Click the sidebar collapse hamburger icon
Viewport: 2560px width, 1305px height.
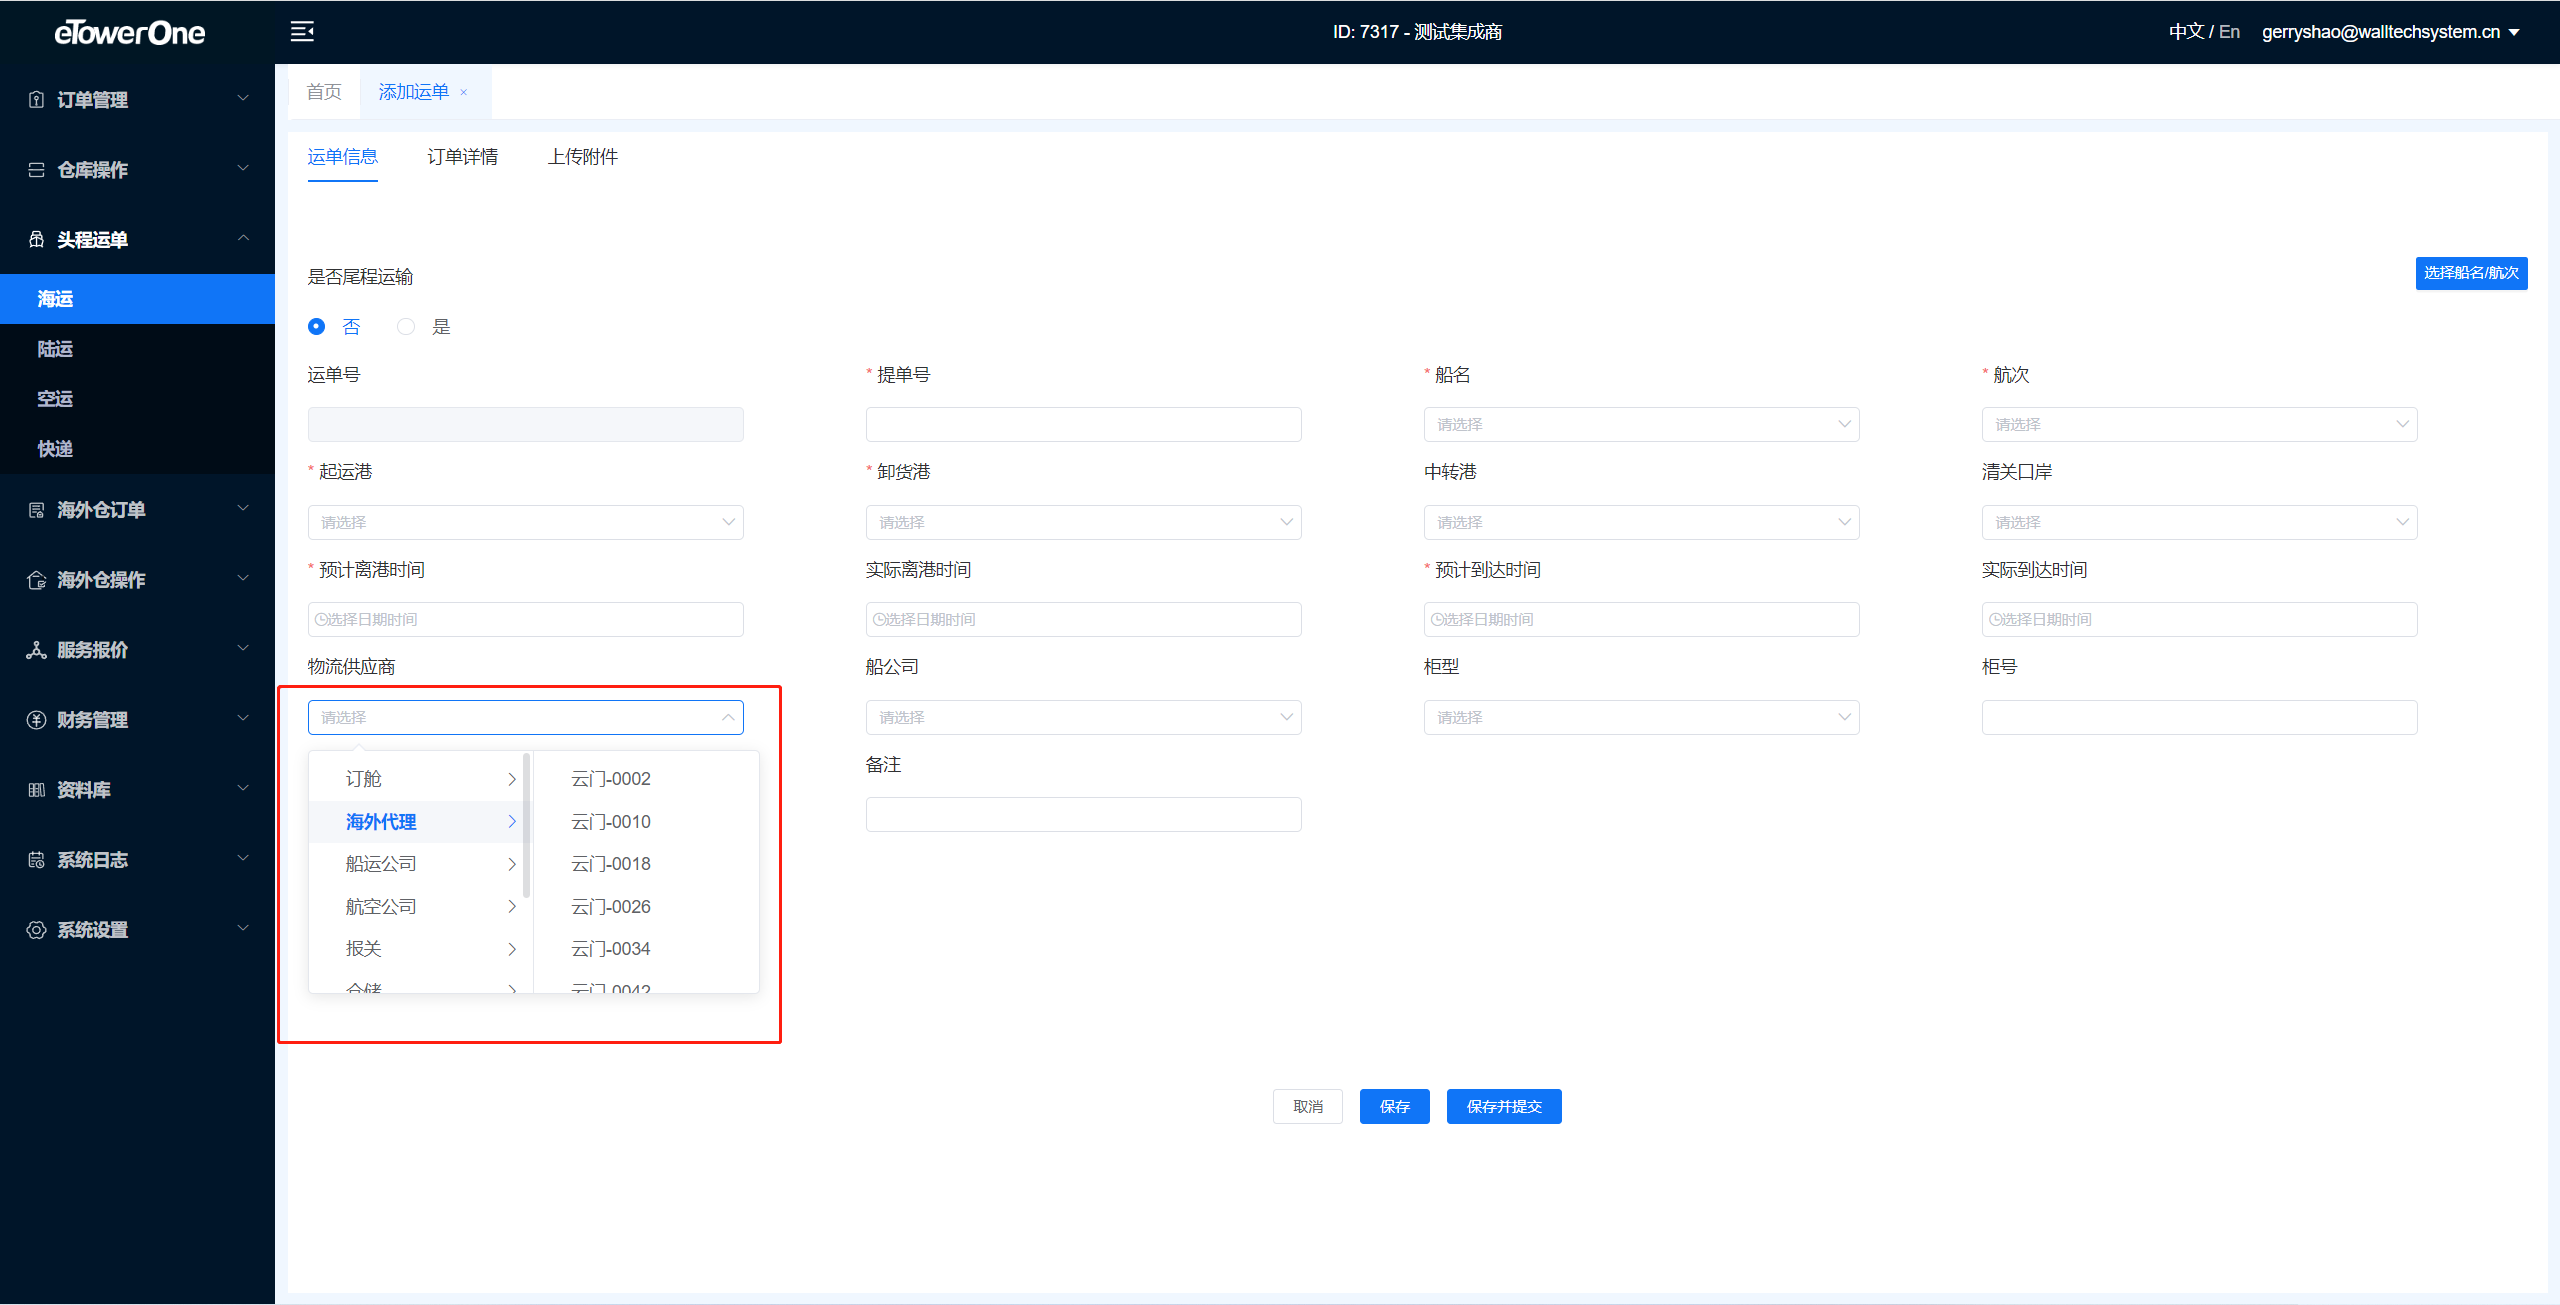[x=302, y=32]
